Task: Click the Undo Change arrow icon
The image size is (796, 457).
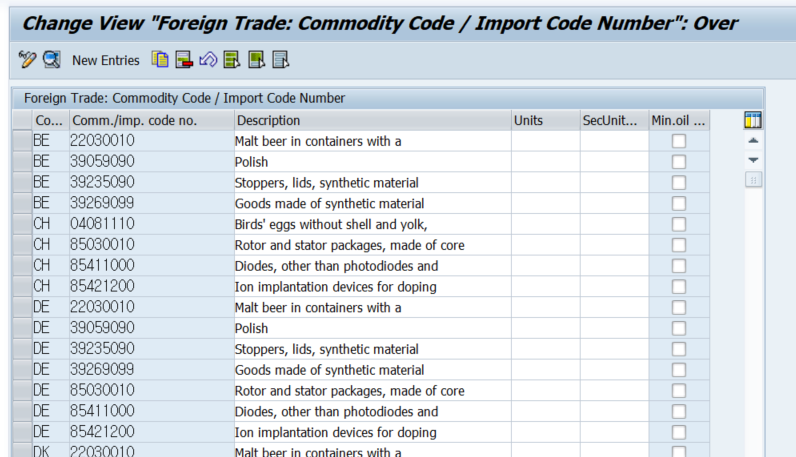Action: pos(208,60)
